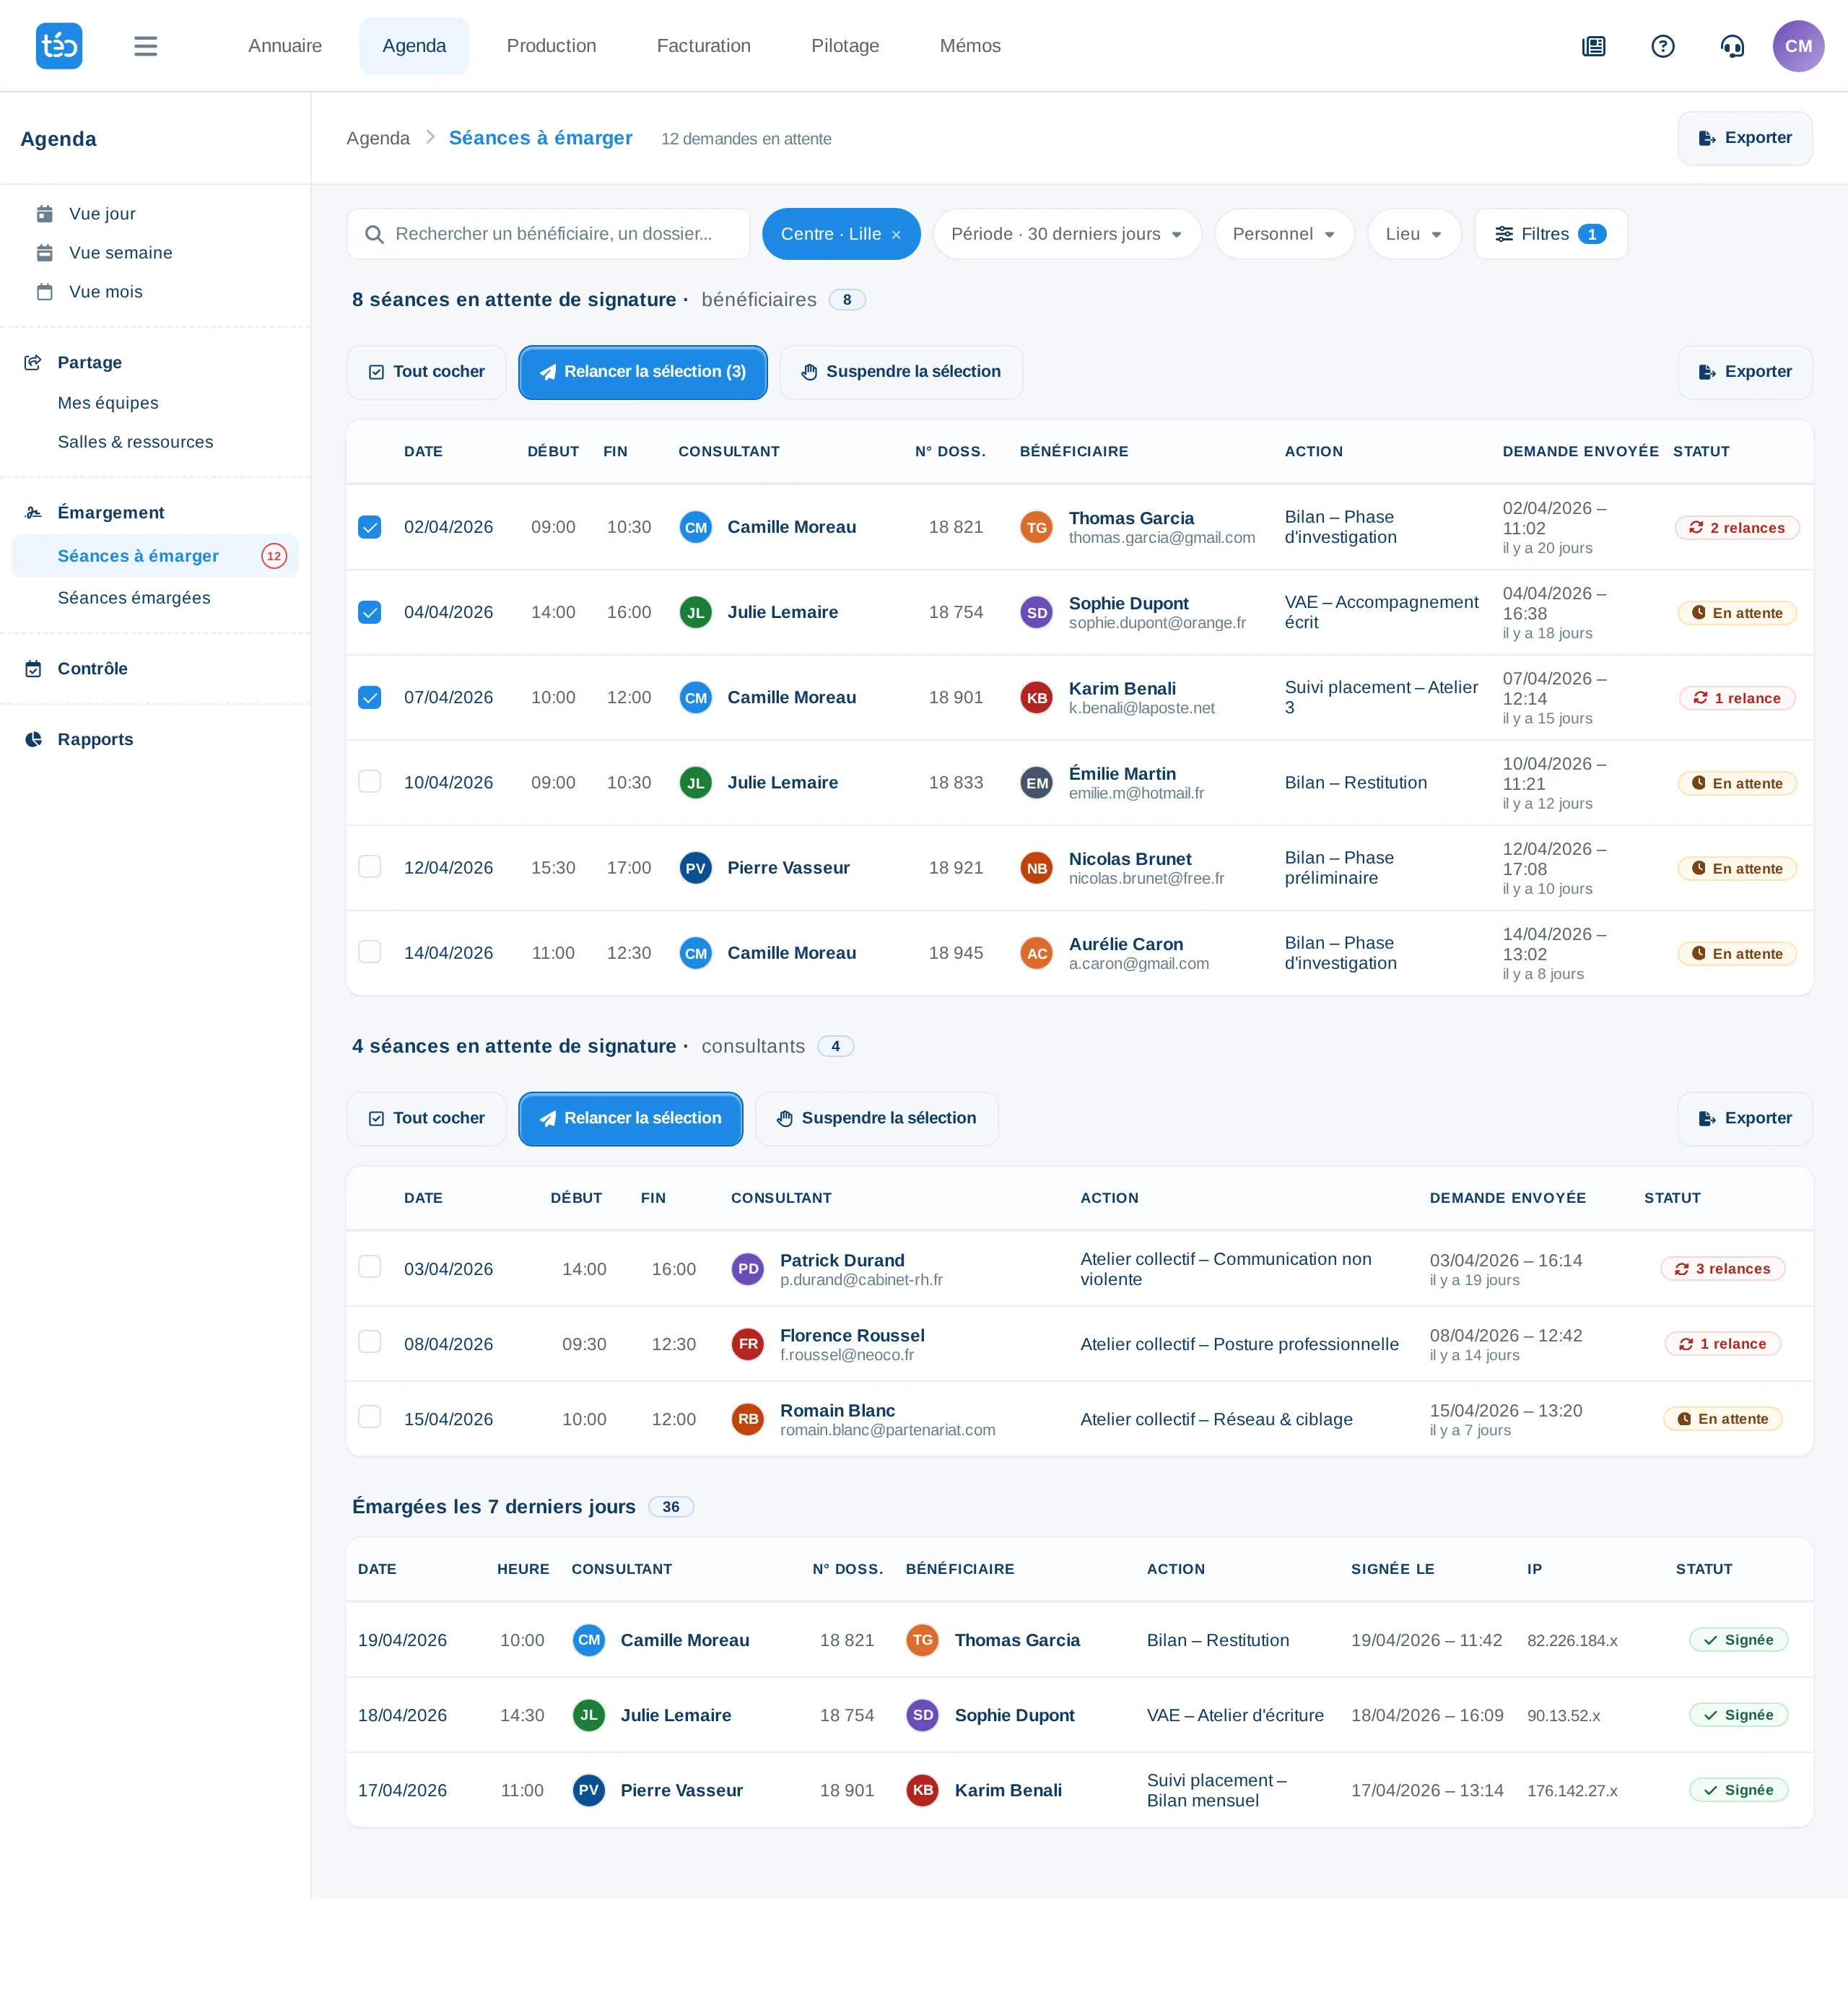1848x1997 pixels.
Task: Click the SD avatar of Sophie Dupont, 04/04/2026 row
Action: (1037, 612)
